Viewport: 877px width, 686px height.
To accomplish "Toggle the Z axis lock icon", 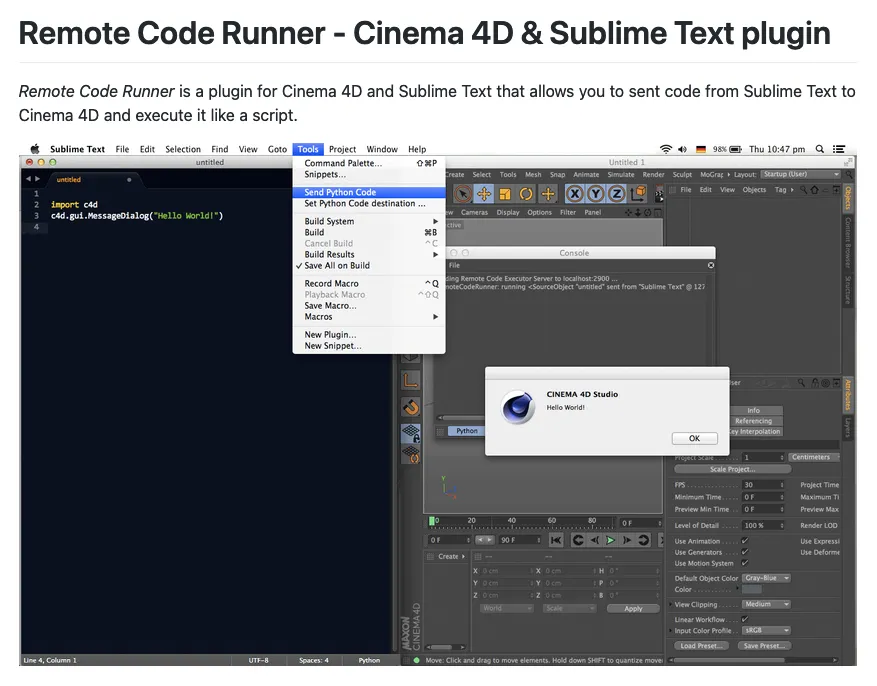I will coord(616,194).
